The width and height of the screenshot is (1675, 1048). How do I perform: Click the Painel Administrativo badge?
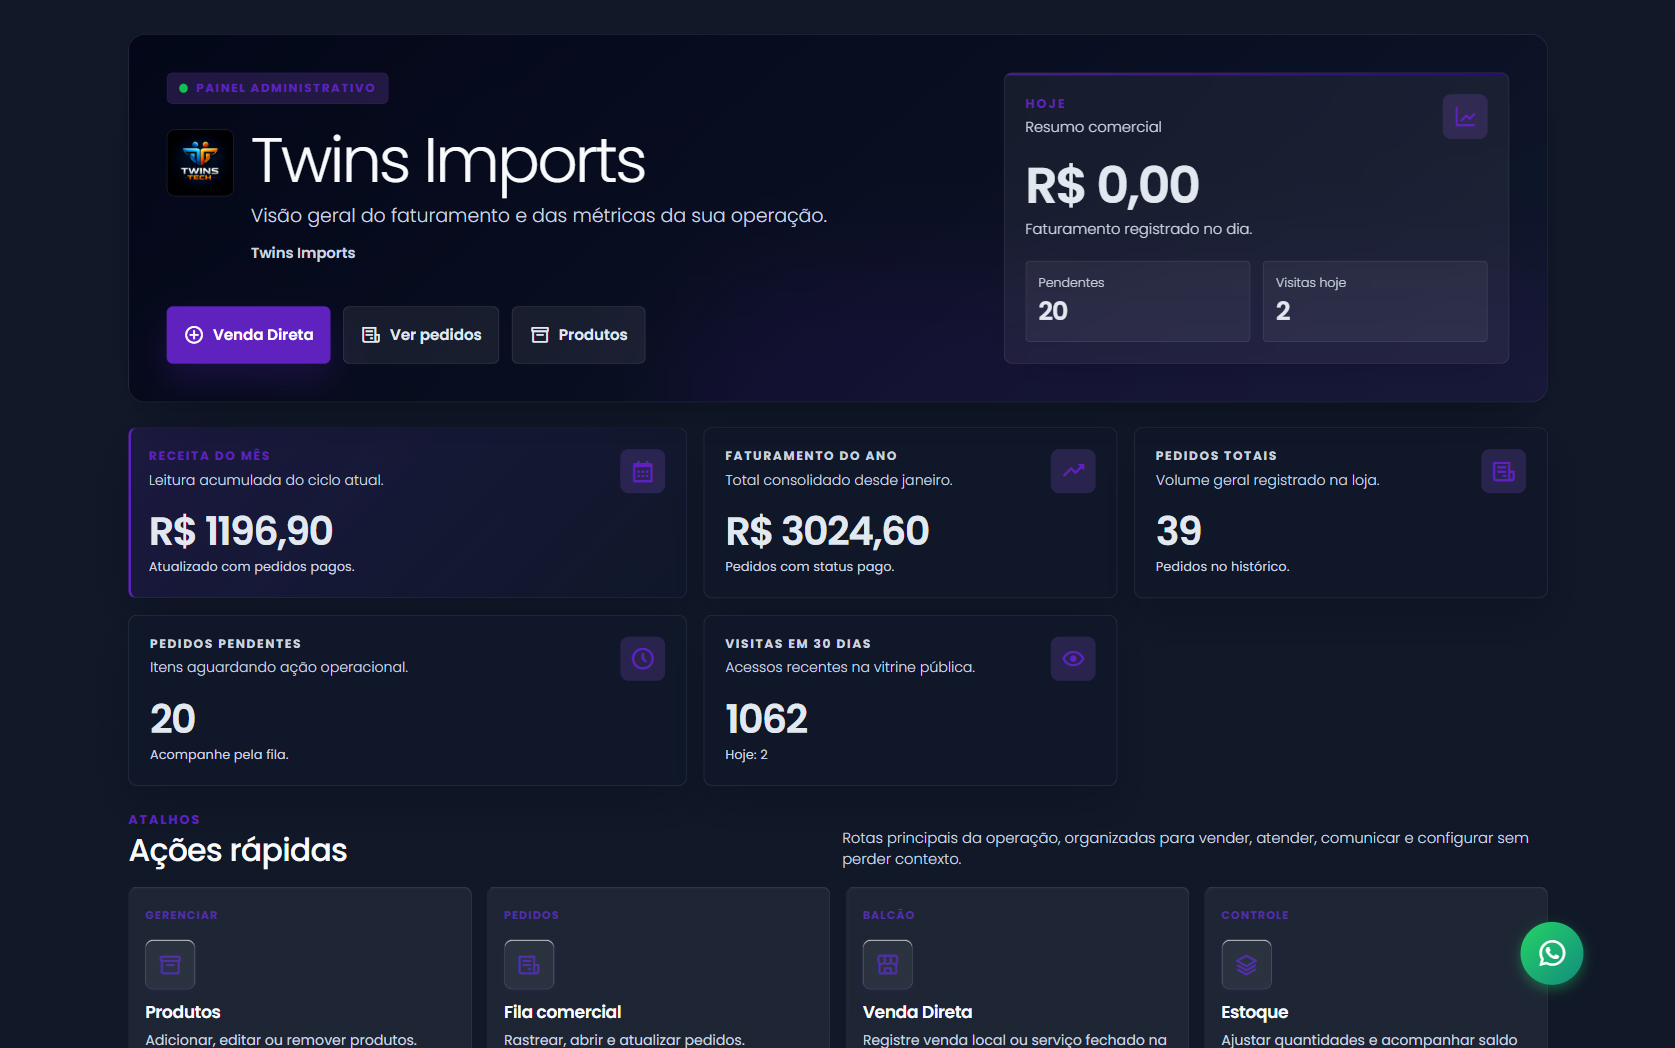[x=277, y=88]
